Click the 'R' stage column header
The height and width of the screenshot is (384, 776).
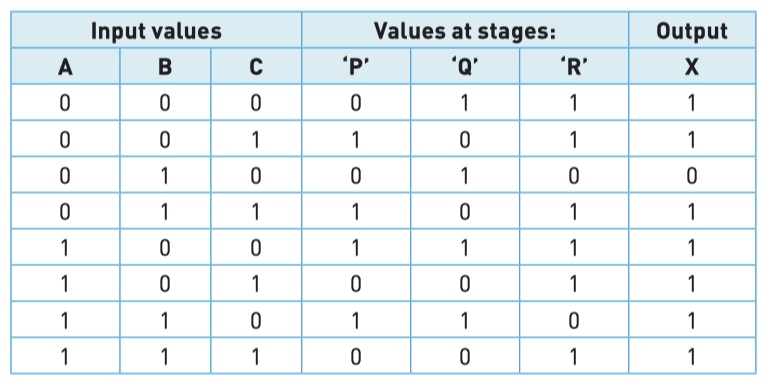(574, 66)
